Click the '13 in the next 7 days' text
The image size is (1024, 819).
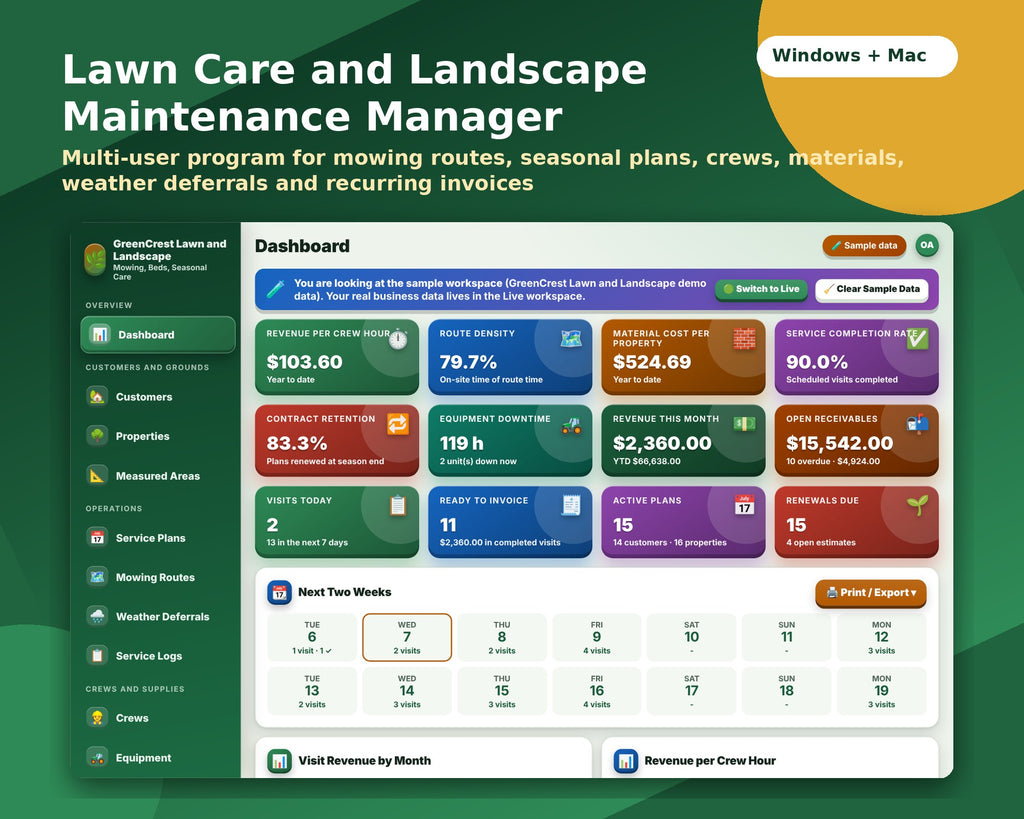tap(307, 542)
